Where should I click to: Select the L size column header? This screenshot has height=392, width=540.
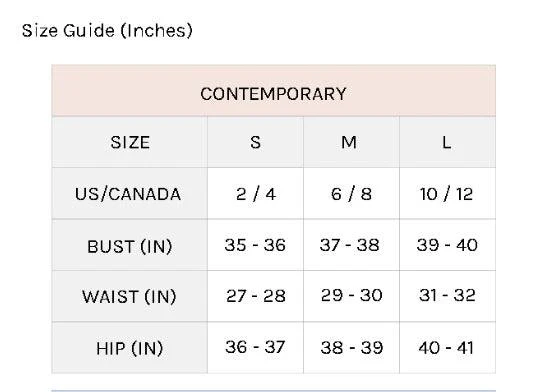tap(447, 142)
